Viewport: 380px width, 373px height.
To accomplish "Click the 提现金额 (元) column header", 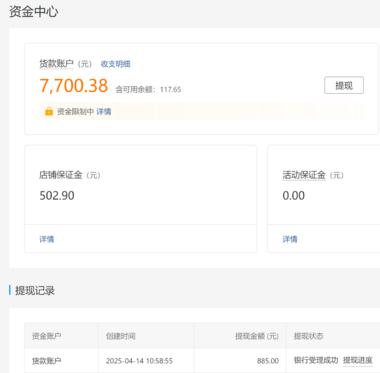I will (257, 336).
